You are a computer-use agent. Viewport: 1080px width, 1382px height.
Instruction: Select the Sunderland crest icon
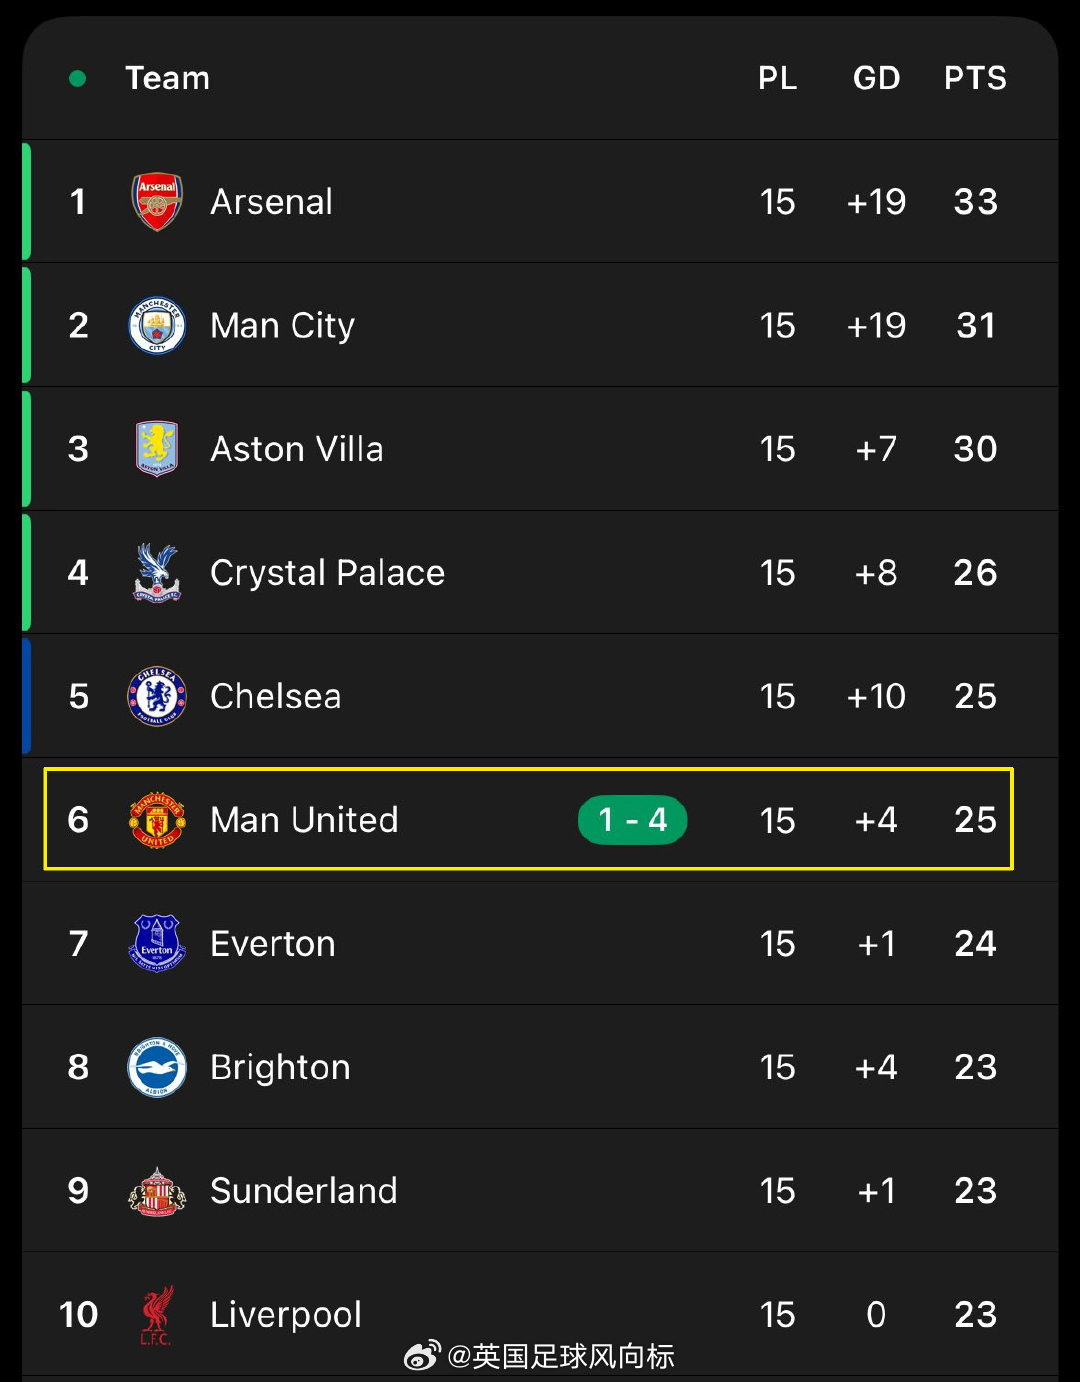click(157, 1191)
